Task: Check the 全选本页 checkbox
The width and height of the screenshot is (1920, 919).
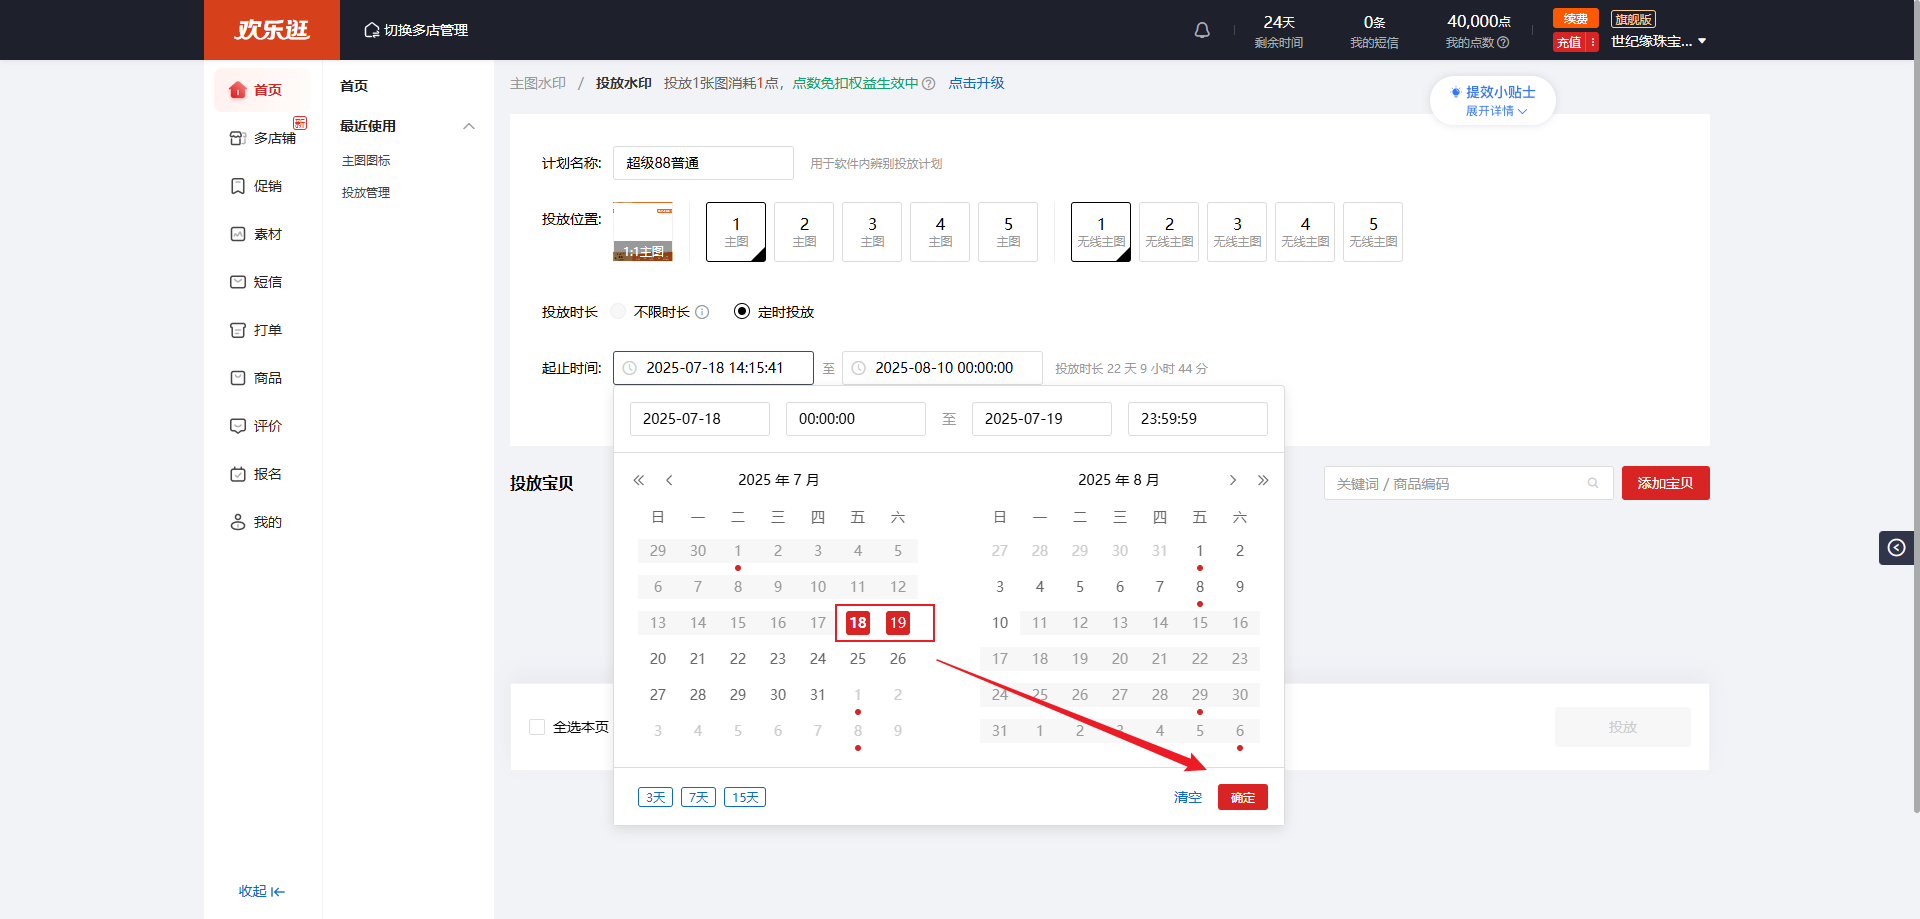Action: point(537,727)
